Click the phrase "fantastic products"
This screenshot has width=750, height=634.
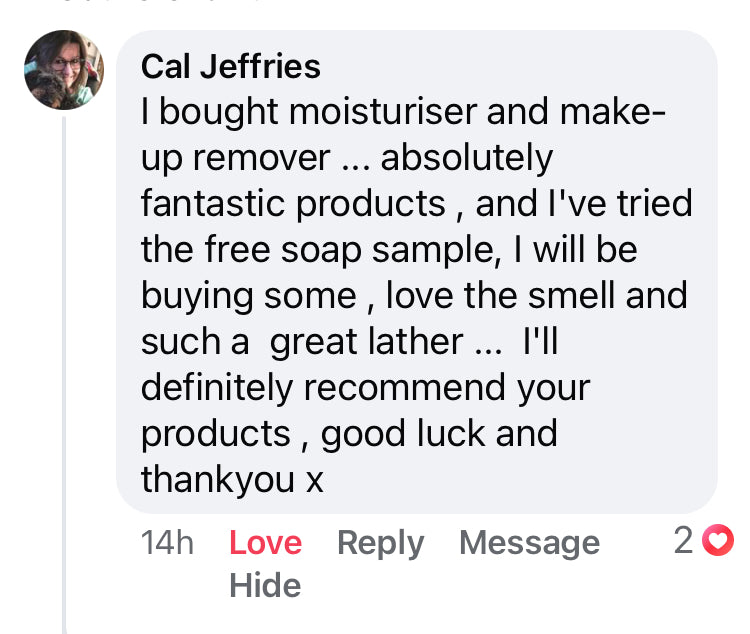293,204
